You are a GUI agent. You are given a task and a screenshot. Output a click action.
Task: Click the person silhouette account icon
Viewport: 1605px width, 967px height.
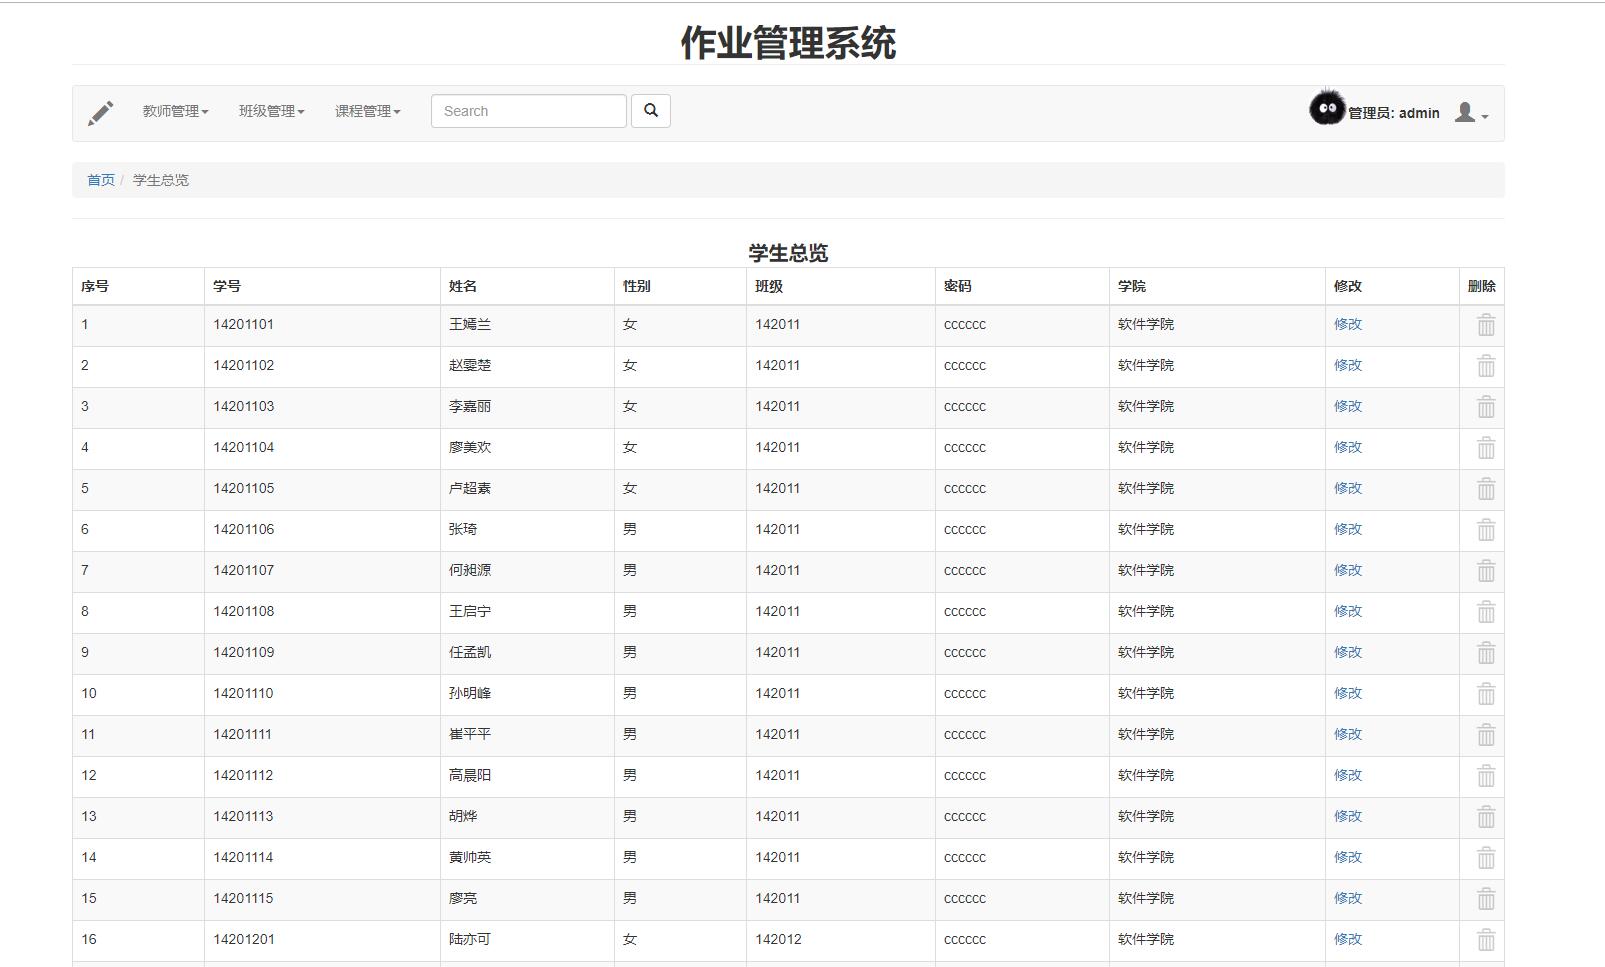pos(1464,112)
